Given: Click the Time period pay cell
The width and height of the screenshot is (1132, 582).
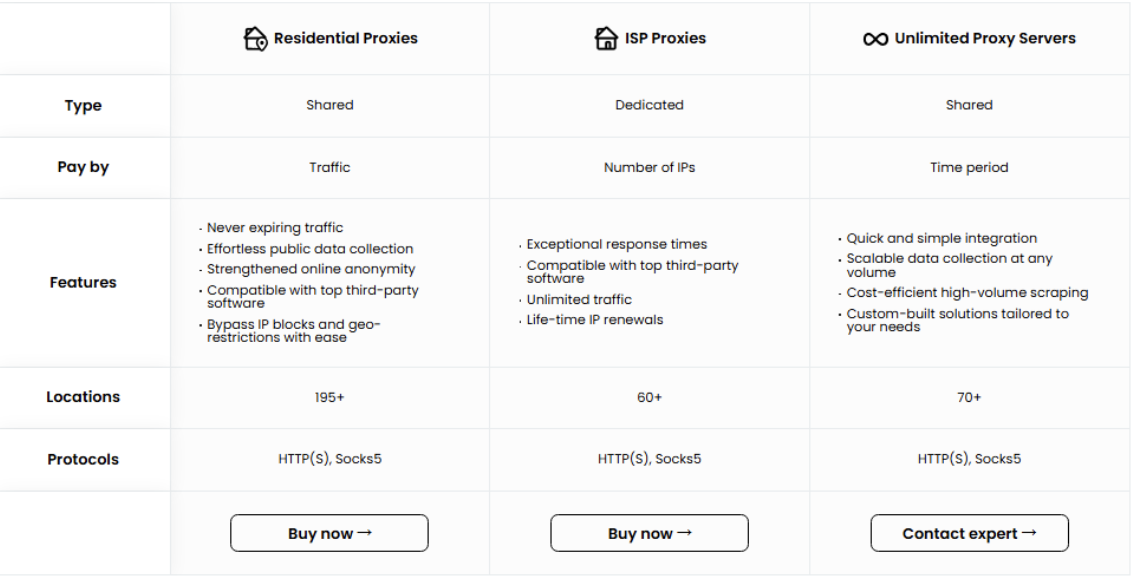Looking at the screenshot, I should 969,168.
